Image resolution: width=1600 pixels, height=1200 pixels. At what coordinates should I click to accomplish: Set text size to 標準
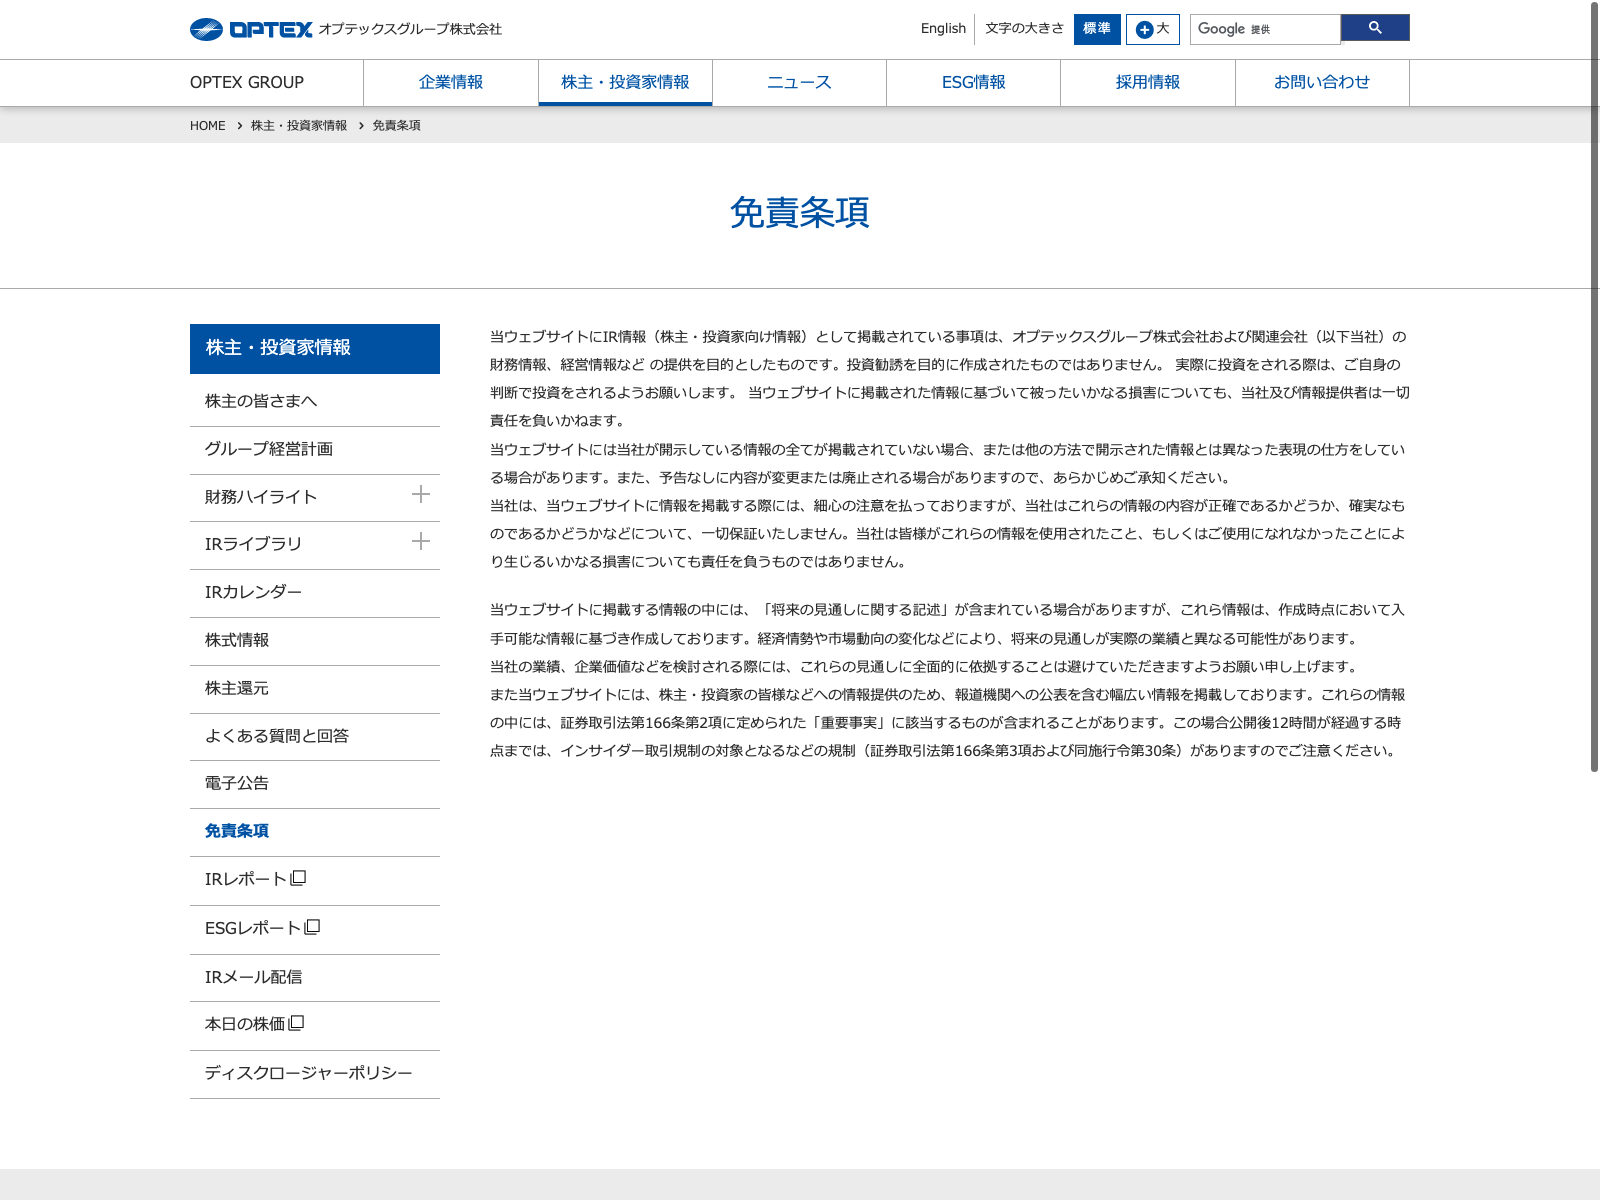pos(1096,29)
